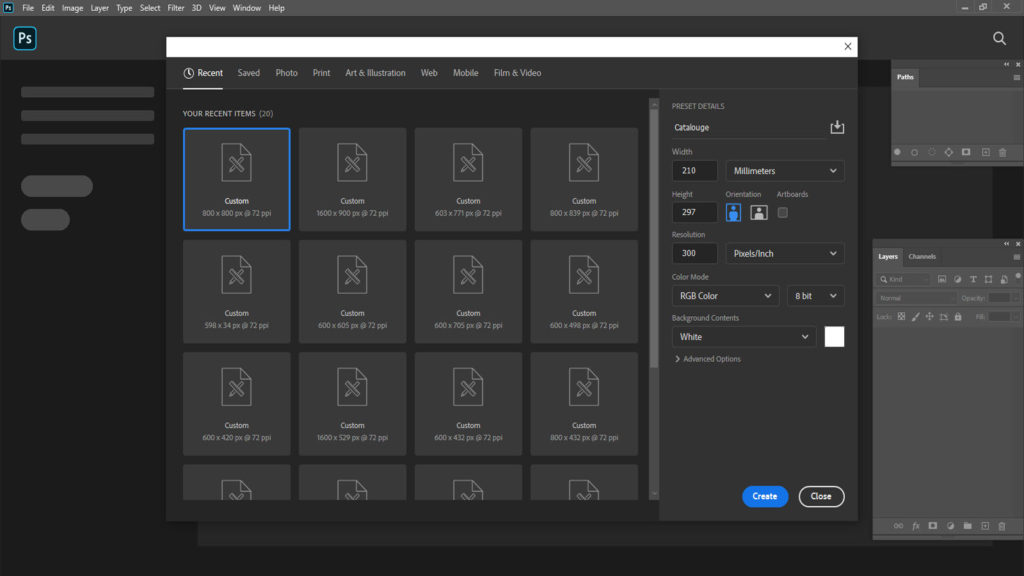The height and width of the screenshot is (576, 1024).
Task: Save document preset icon next to Catalouge
Action: click(837, 127)
